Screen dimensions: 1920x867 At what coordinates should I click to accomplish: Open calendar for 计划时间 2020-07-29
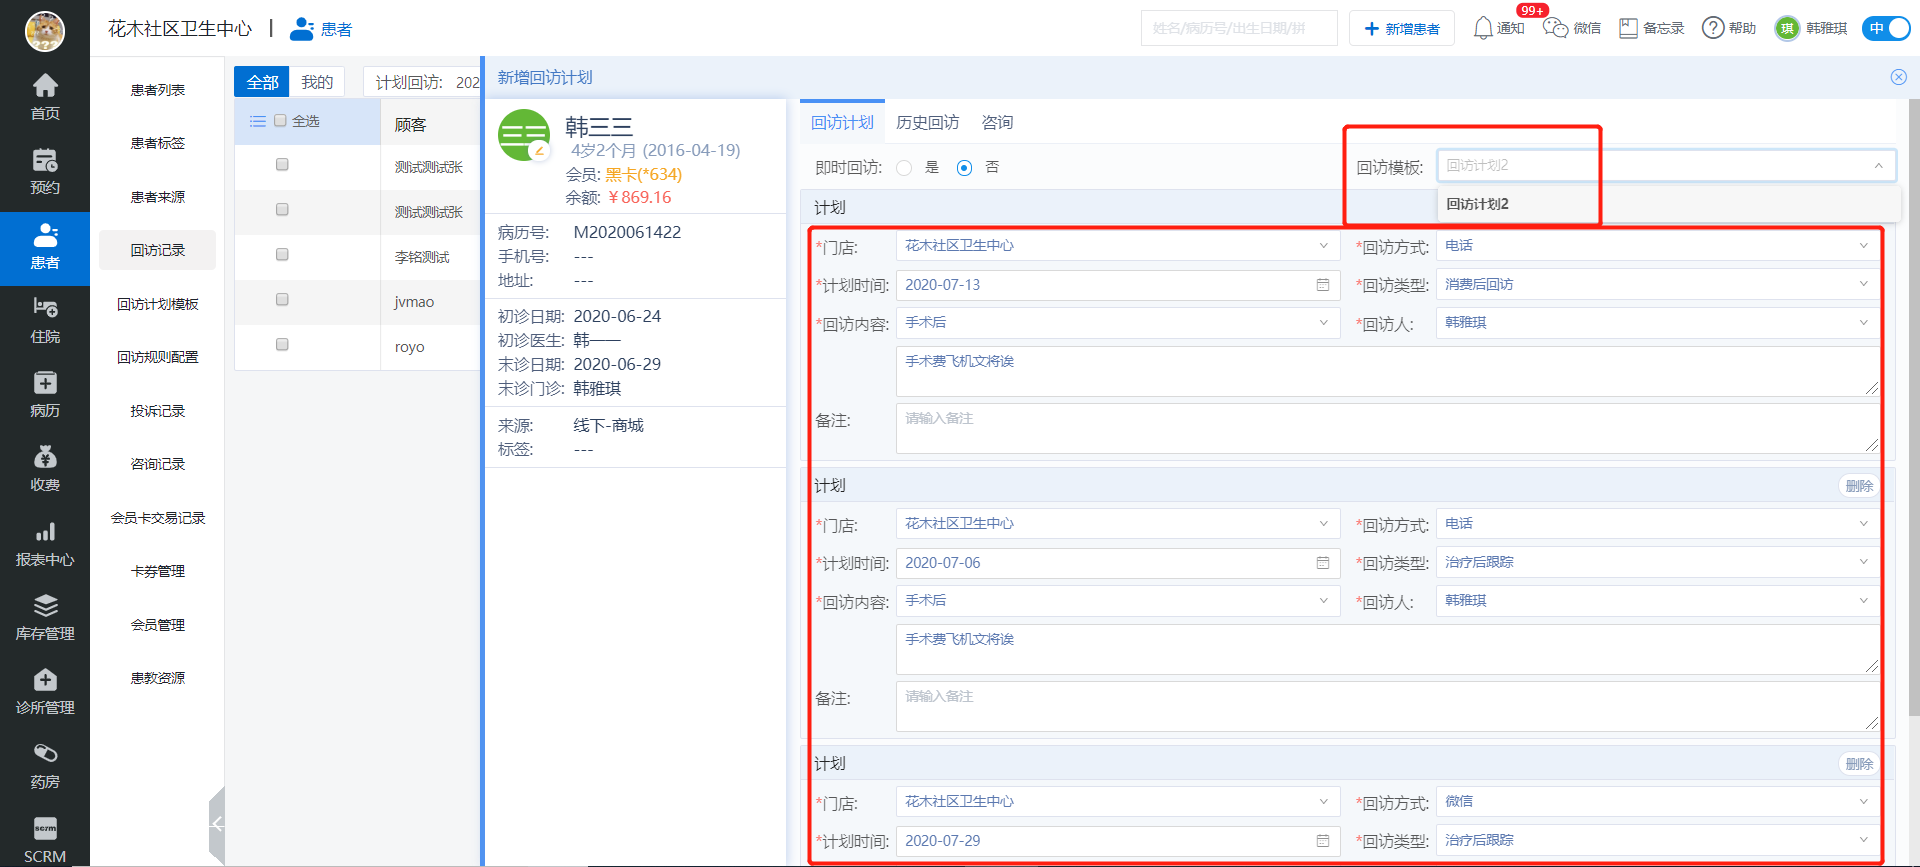tap(1322, 841)
